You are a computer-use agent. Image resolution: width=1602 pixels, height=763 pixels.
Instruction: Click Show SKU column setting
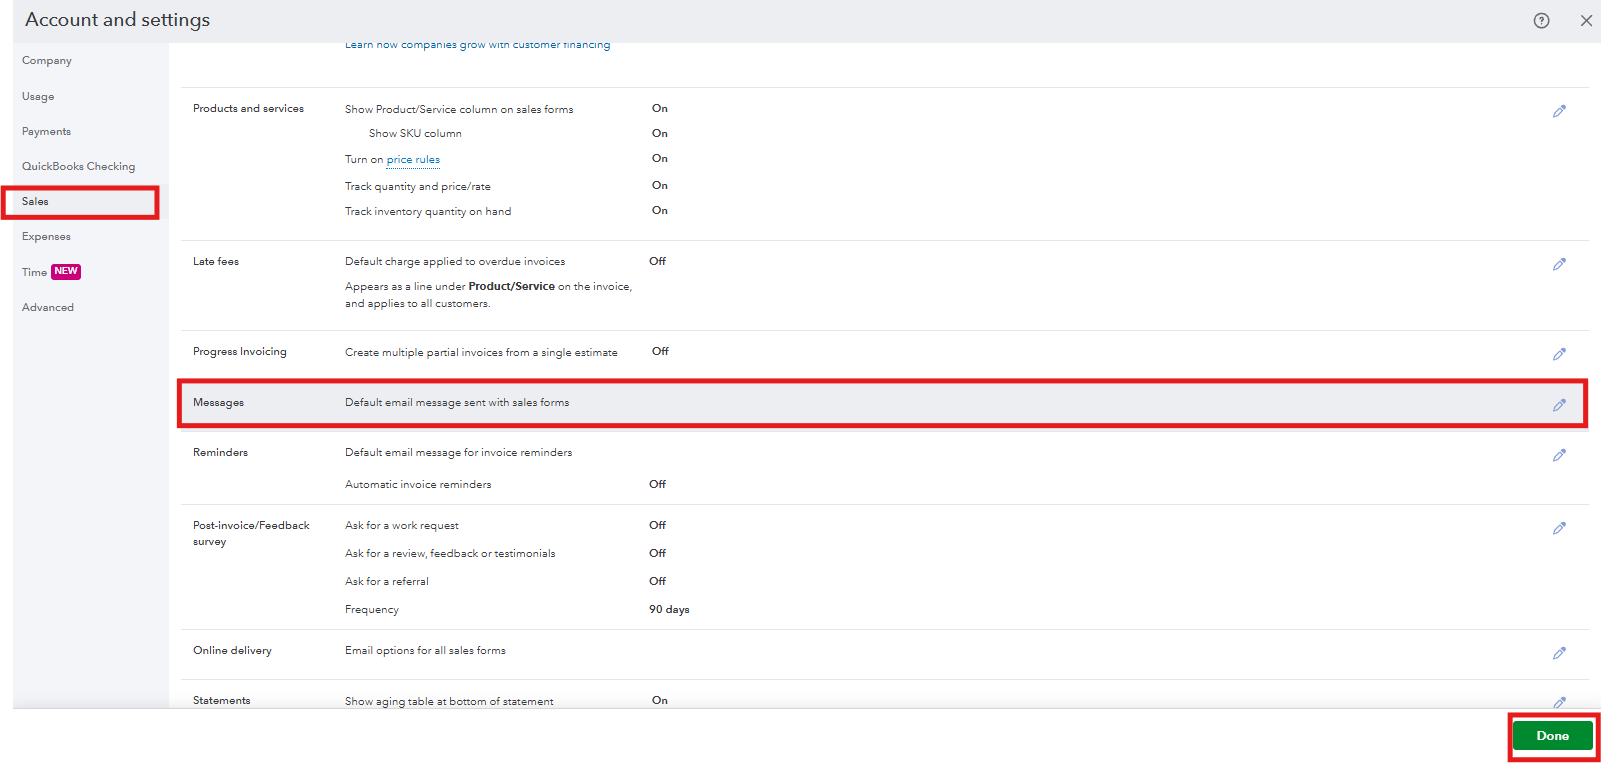click(x=415, y=133)
